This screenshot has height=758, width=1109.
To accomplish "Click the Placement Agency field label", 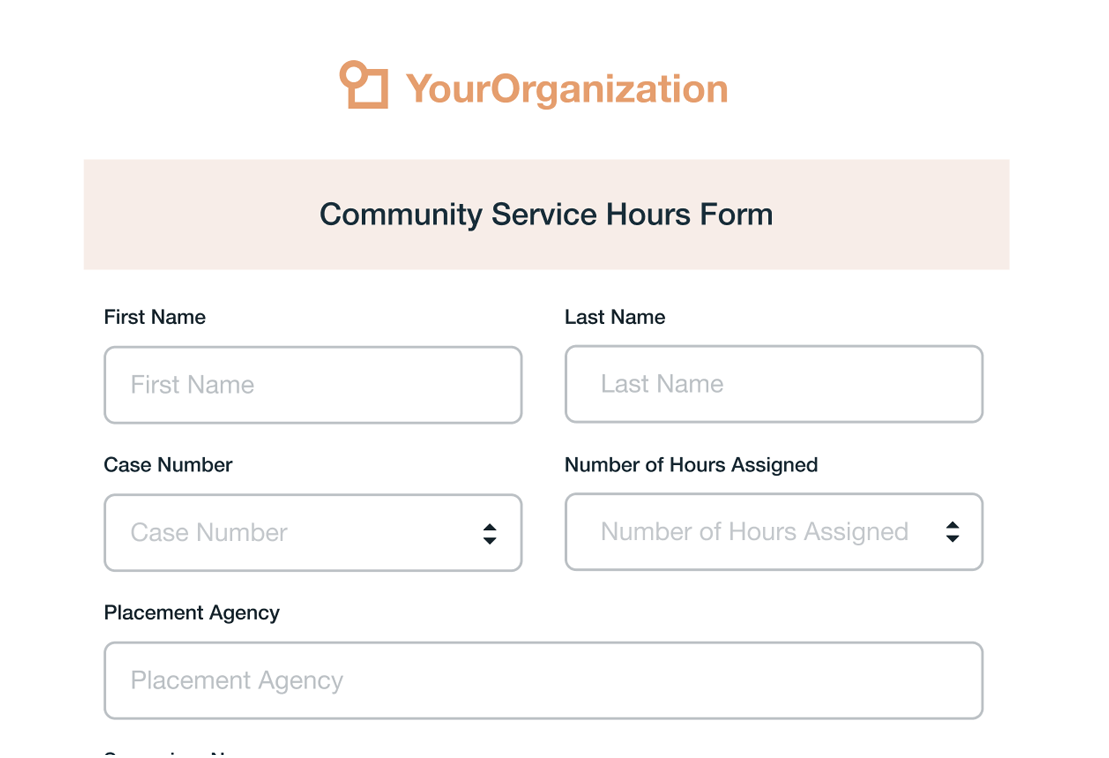I will pyautogui.click(x=192, y=612).
